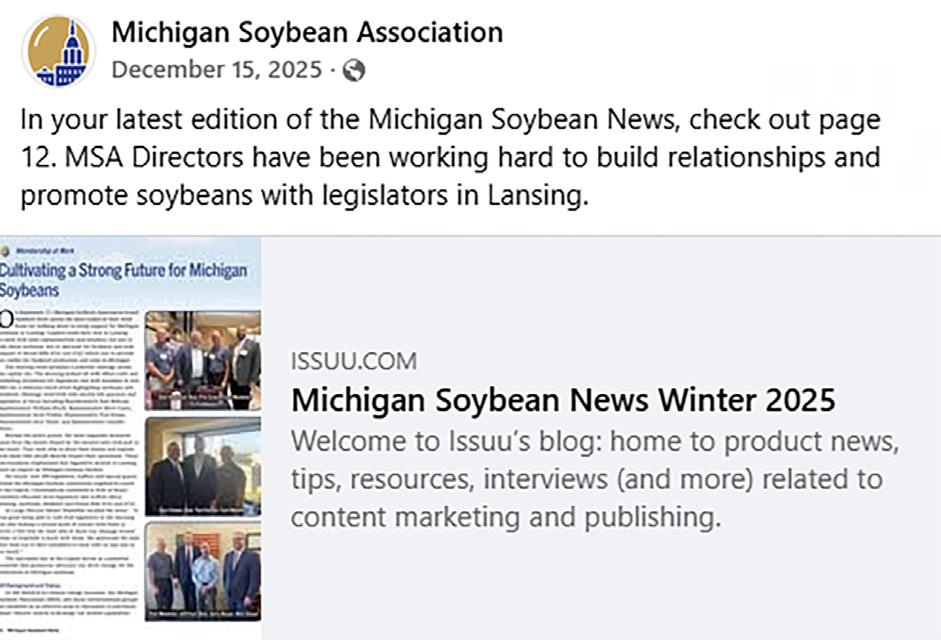Click the December 15, 2025 timestamp
The image size is (941, 640).
click(217, 70)
